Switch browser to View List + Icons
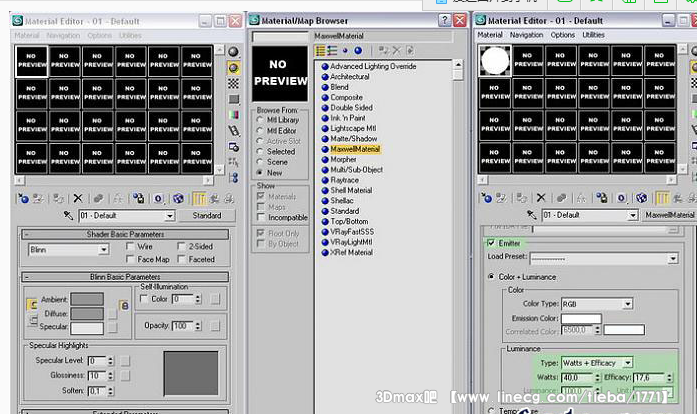This screenshot has height=414, width=697. coord(332,51)
